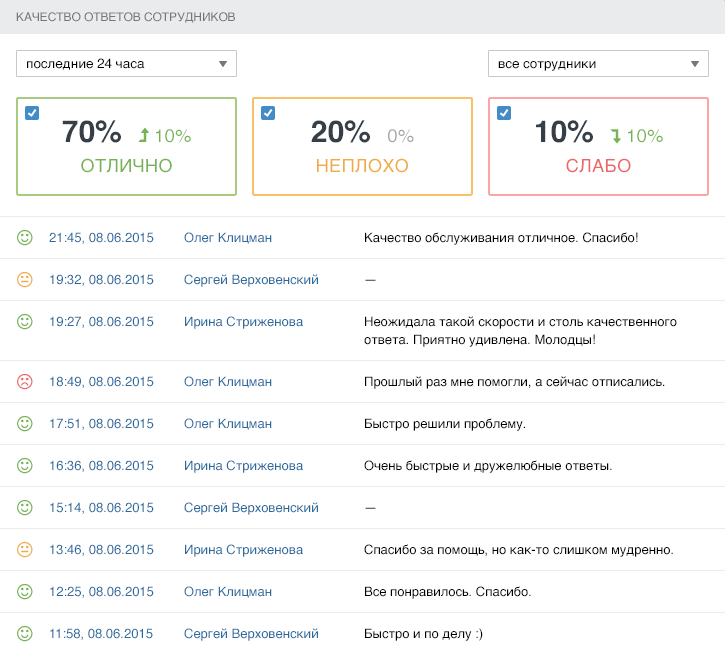The height and width of the screenshot is (654, 725).
Task: Uncheck the ОТЛИЧНО rating filter checkbox
Action: pyautogui.click(x=32, y=113)
